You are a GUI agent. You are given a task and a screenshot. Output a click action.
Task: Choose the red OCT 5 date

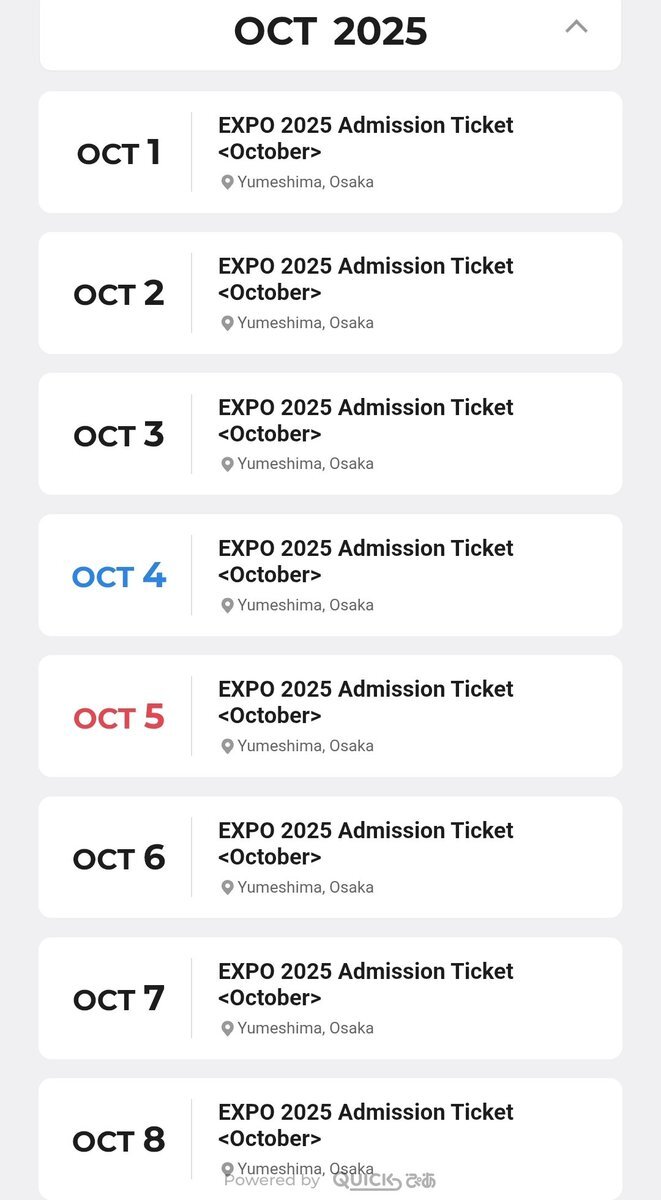[x=118, y=717]
